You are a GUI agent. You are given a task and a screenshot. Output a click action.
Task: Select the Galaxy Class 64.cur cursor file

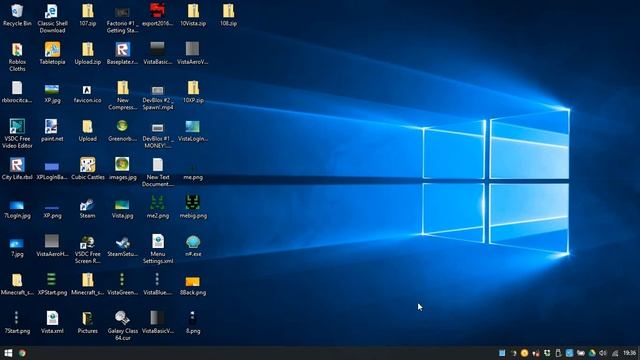point(122,326)
